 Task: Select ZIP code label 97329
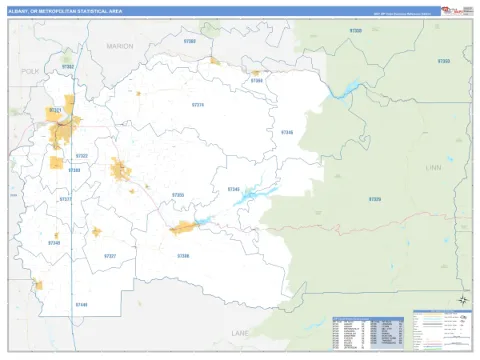tap(375, 199)
